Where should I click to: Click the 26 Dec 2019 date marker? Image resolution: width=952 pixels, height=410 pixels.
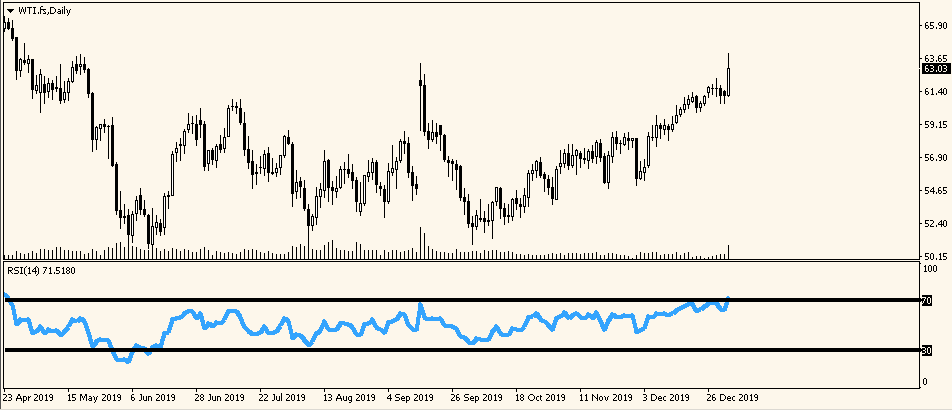point(733,398)
